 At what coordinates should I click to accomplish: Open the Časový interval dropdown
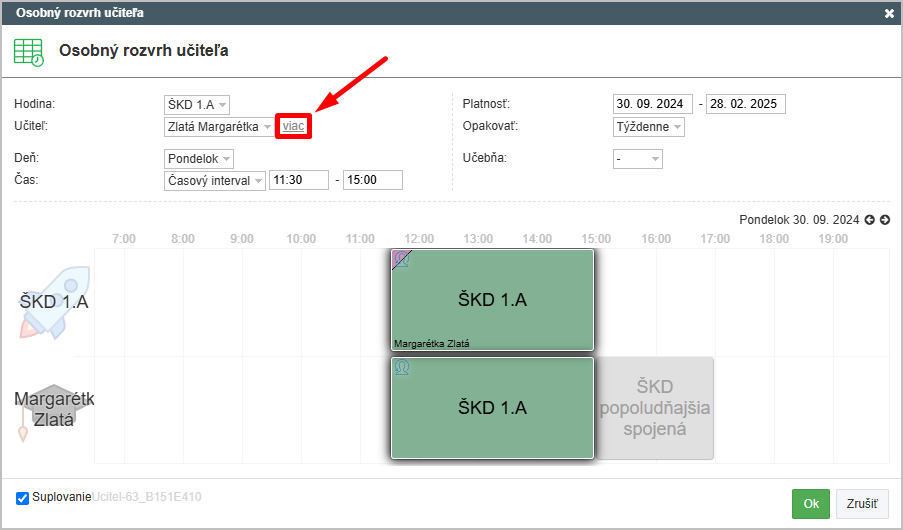[x=215, y=180]
